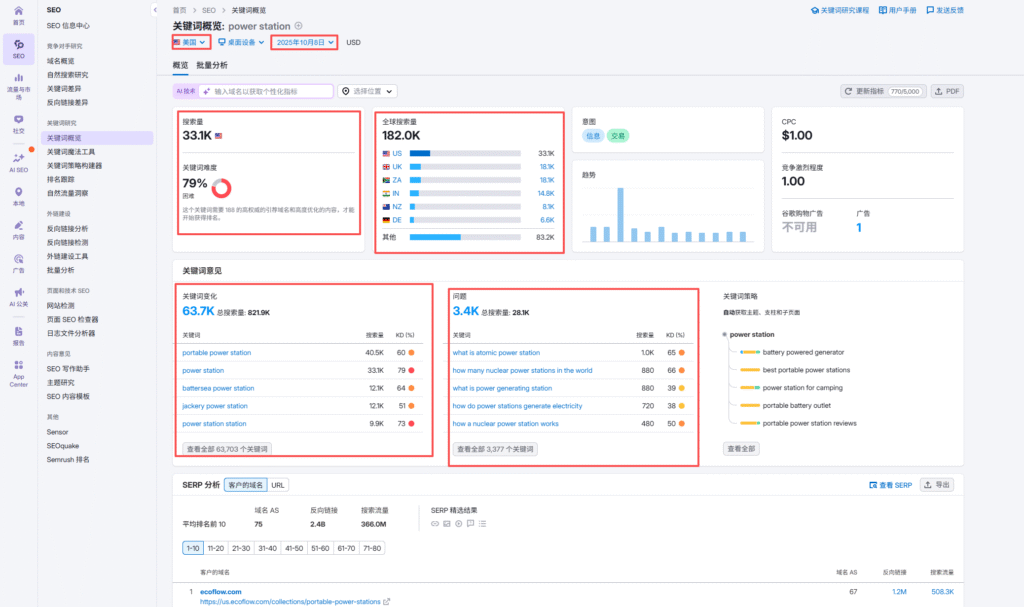Open the 美国 country dropdown
The width and height of the screenshot is (1024, 607).
pyautogui.click(x=190, y=42)
